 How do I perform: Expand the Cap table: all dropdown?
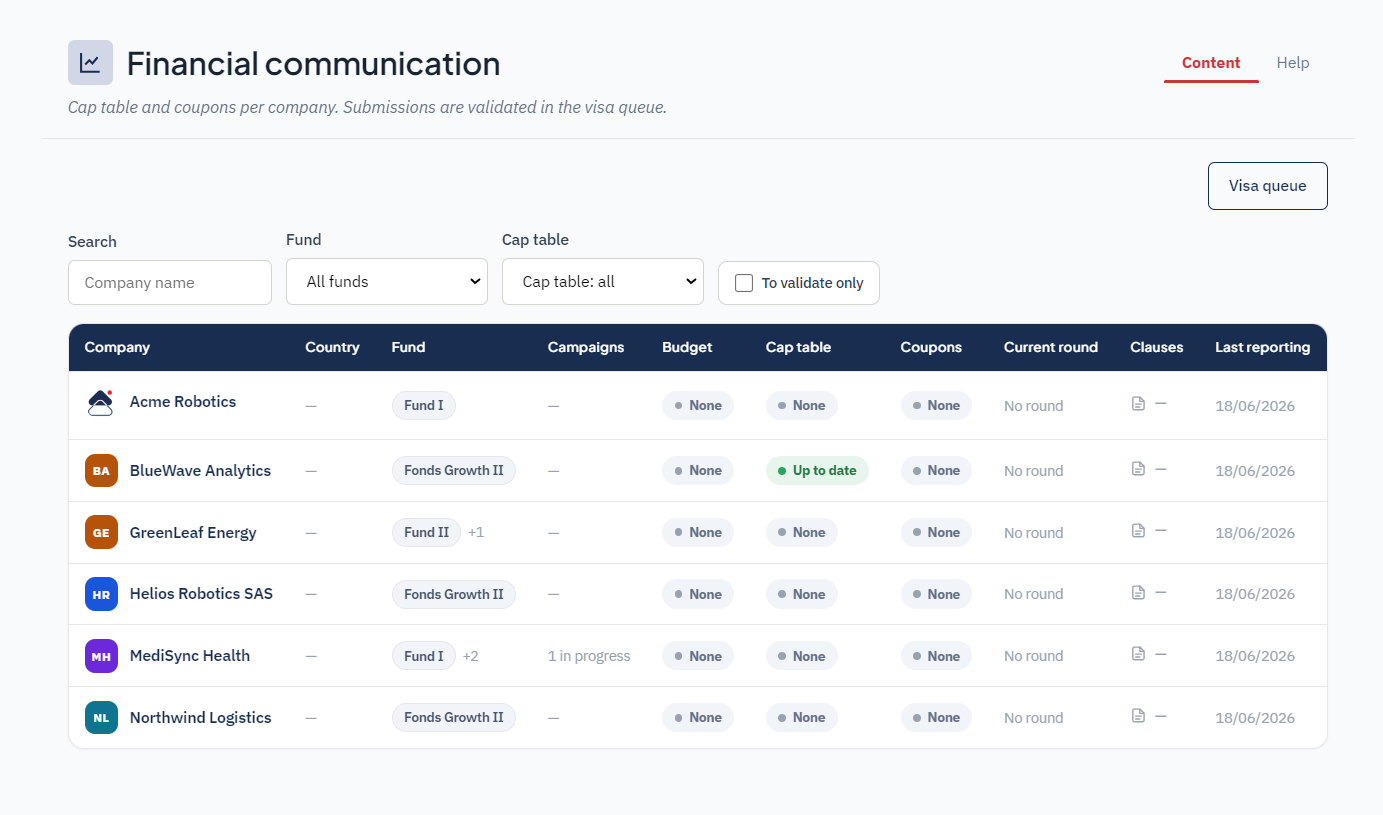click(x=603, y=282)
